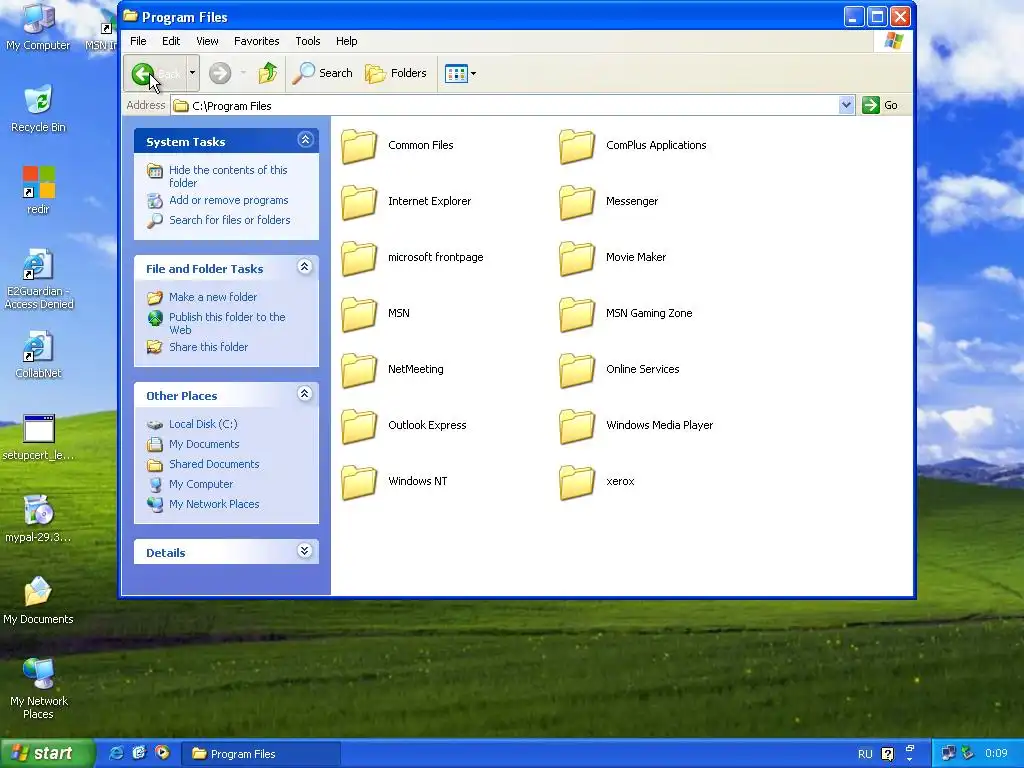Select the MSN Gaming Zone folder icon
Image resolution: width=1024 pixels, height=768 pixels.
[x=577, y=314]
